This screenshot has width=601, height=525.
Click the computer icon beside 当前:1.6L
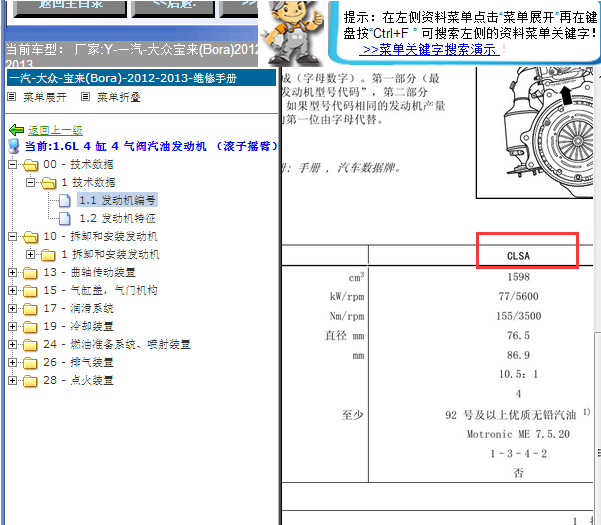pyautogui.click(x=14, y=146)
